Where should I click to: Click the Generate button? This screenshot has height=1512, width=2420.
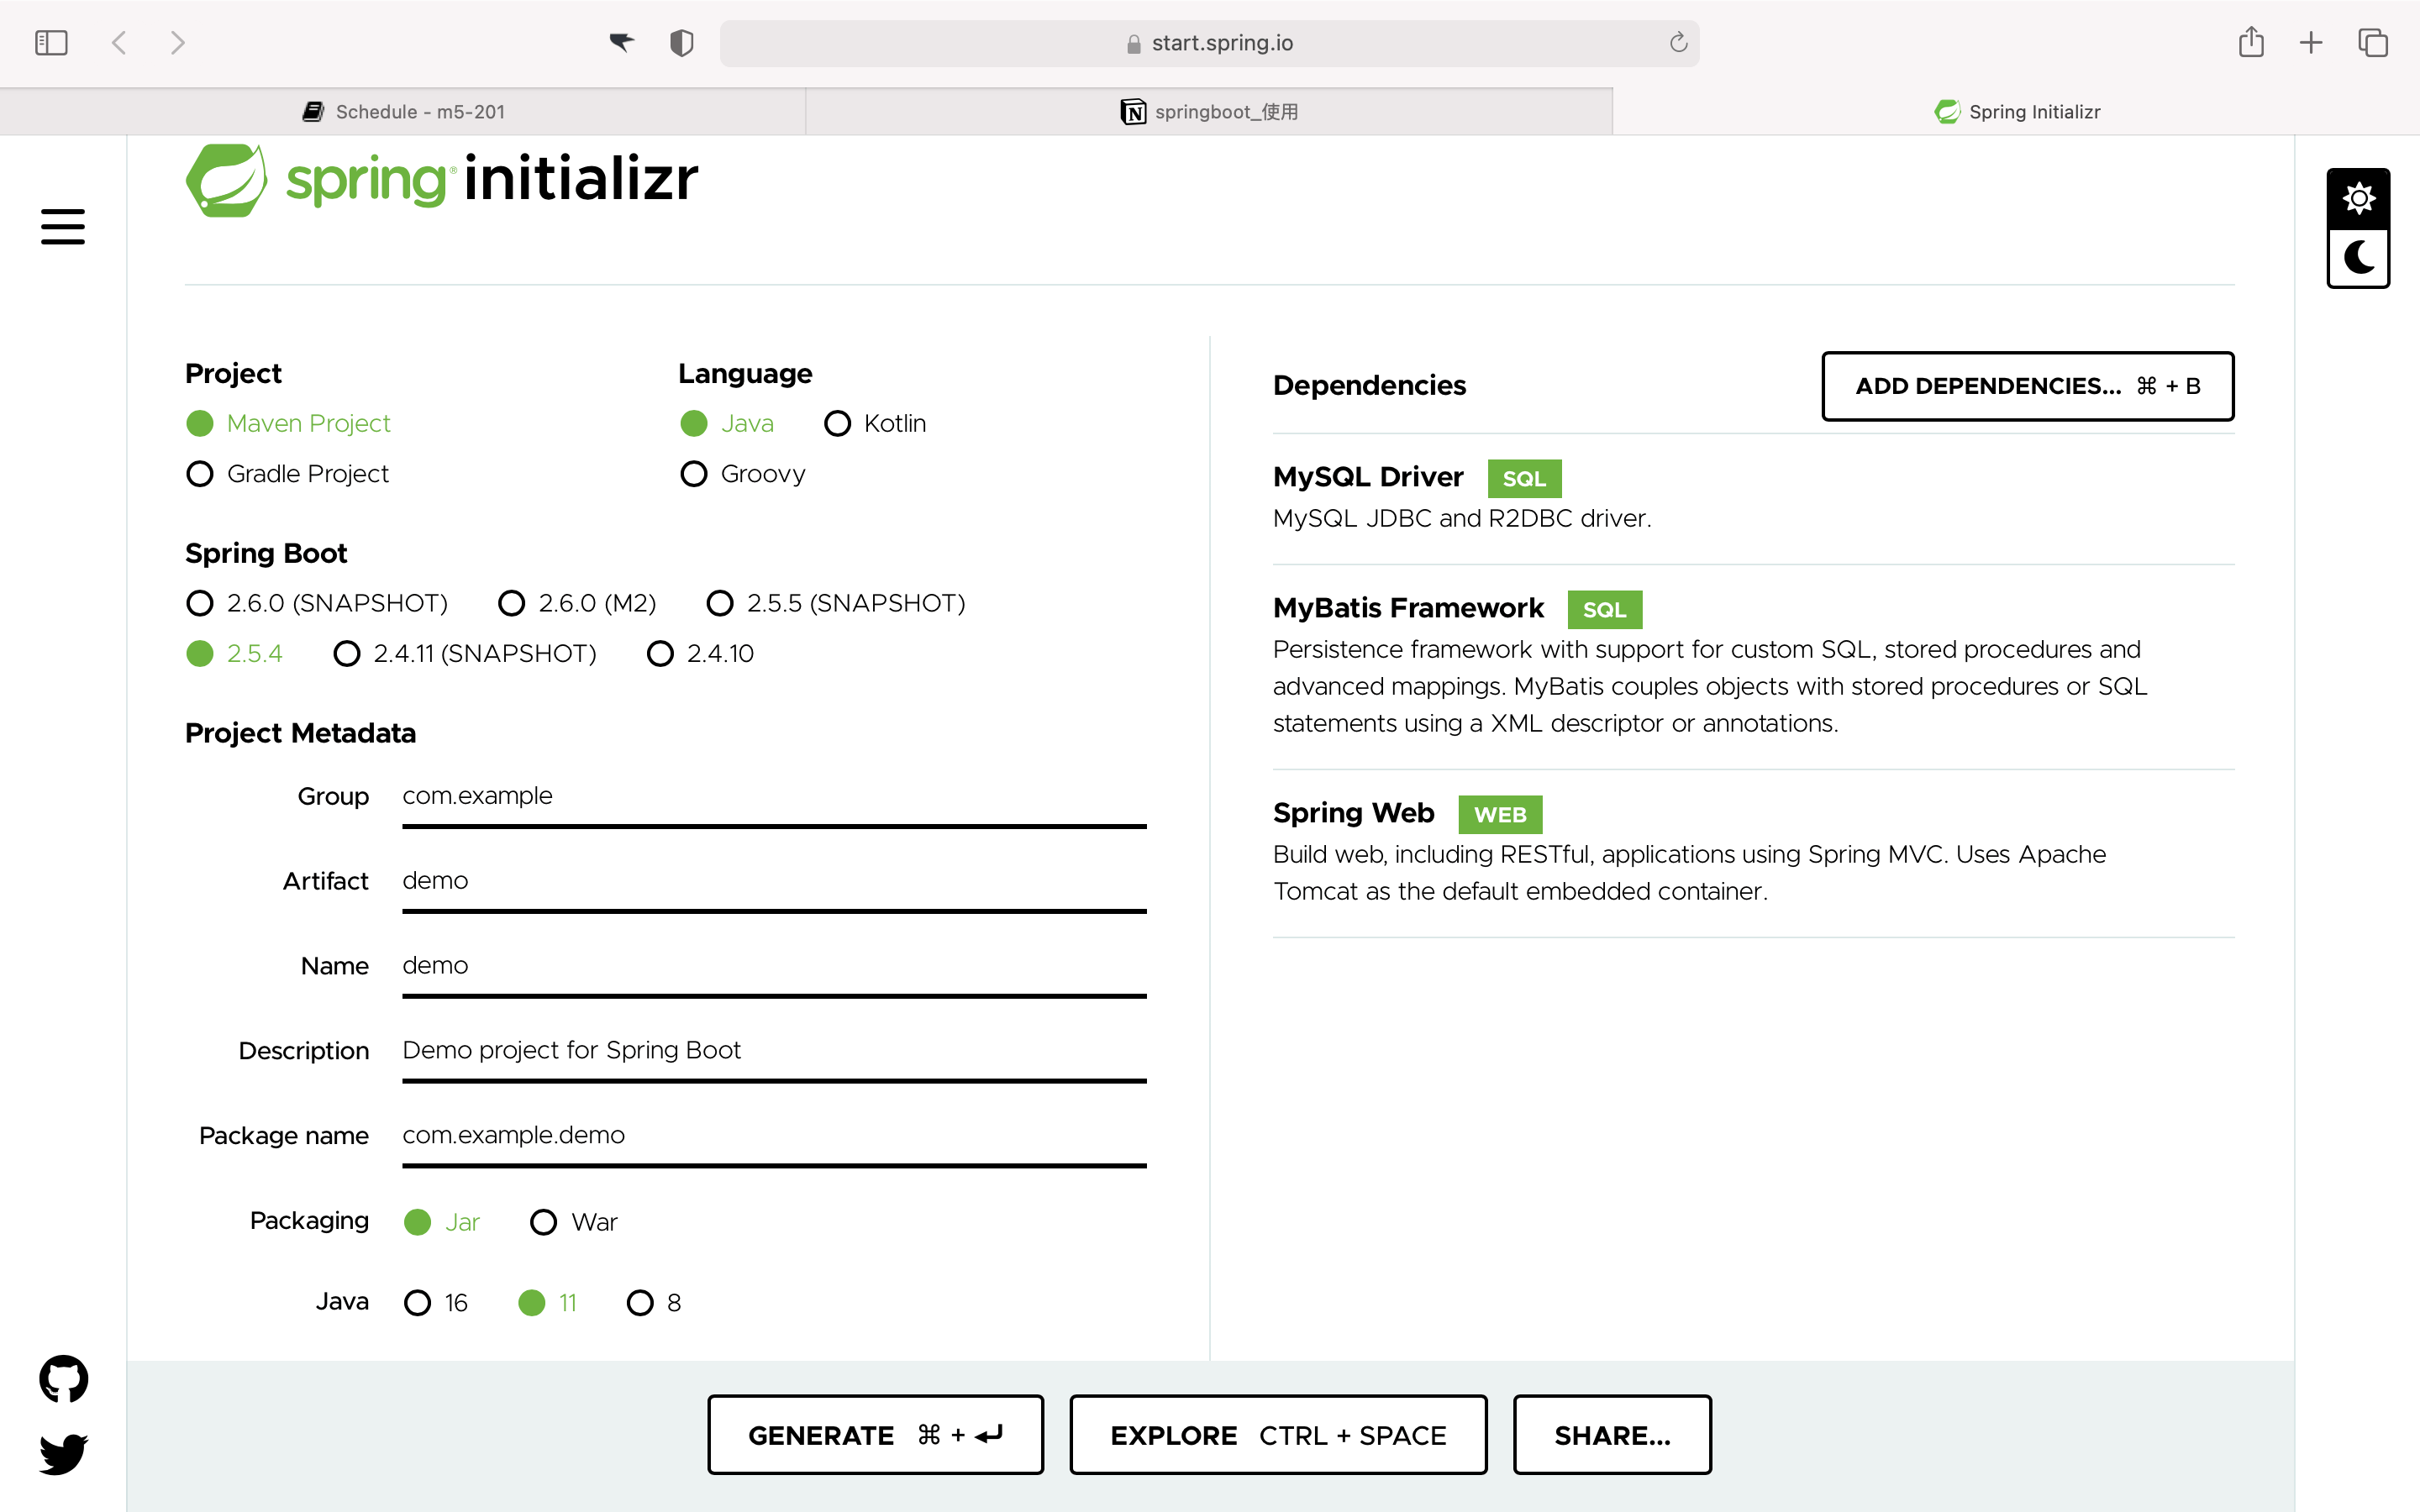[874, 1434]
